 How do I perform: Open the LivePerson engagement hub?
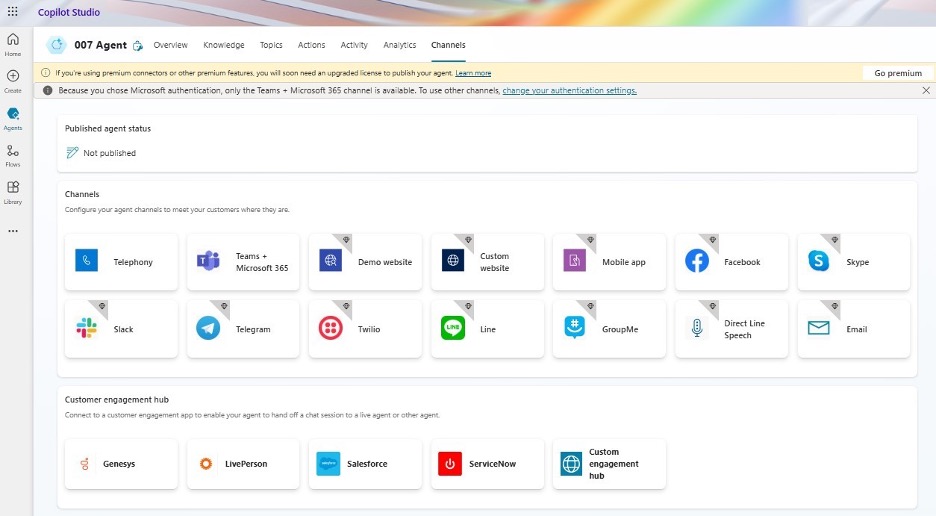point(243,463)
